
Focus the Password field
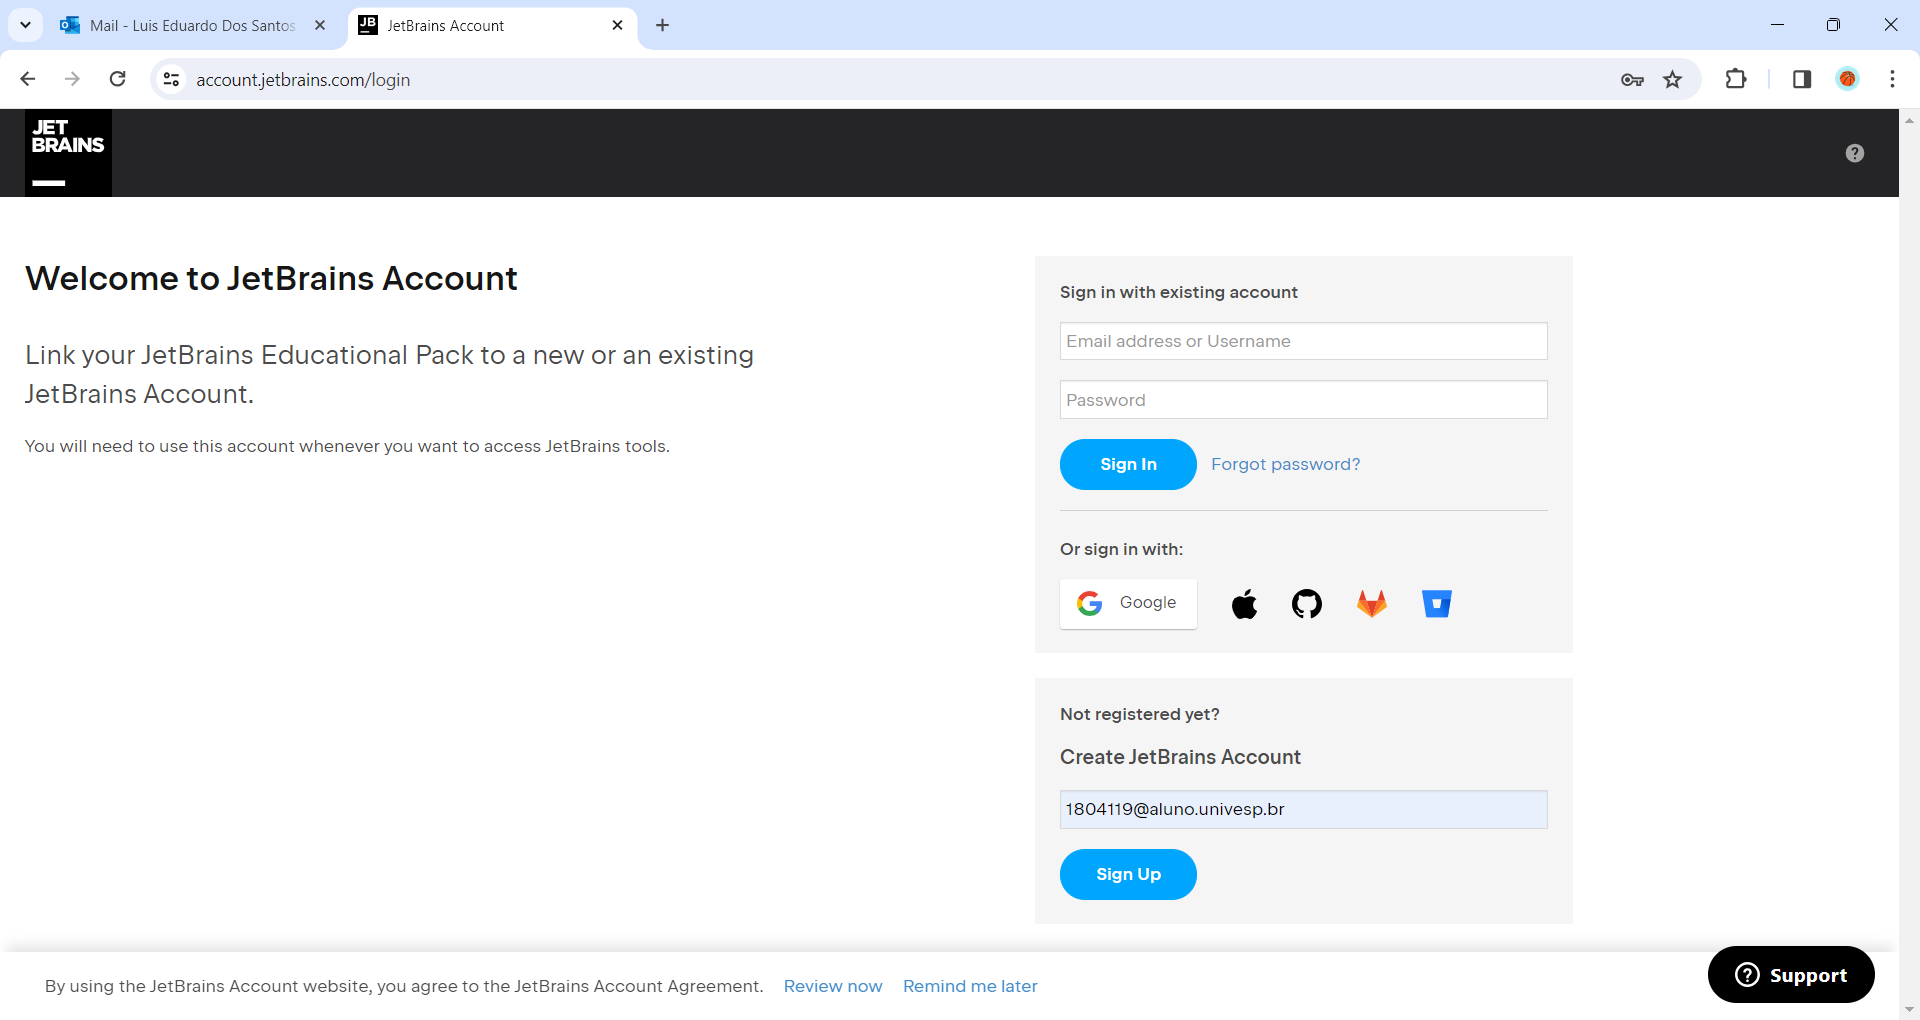pyautogui.click(x=1303, y=400)
